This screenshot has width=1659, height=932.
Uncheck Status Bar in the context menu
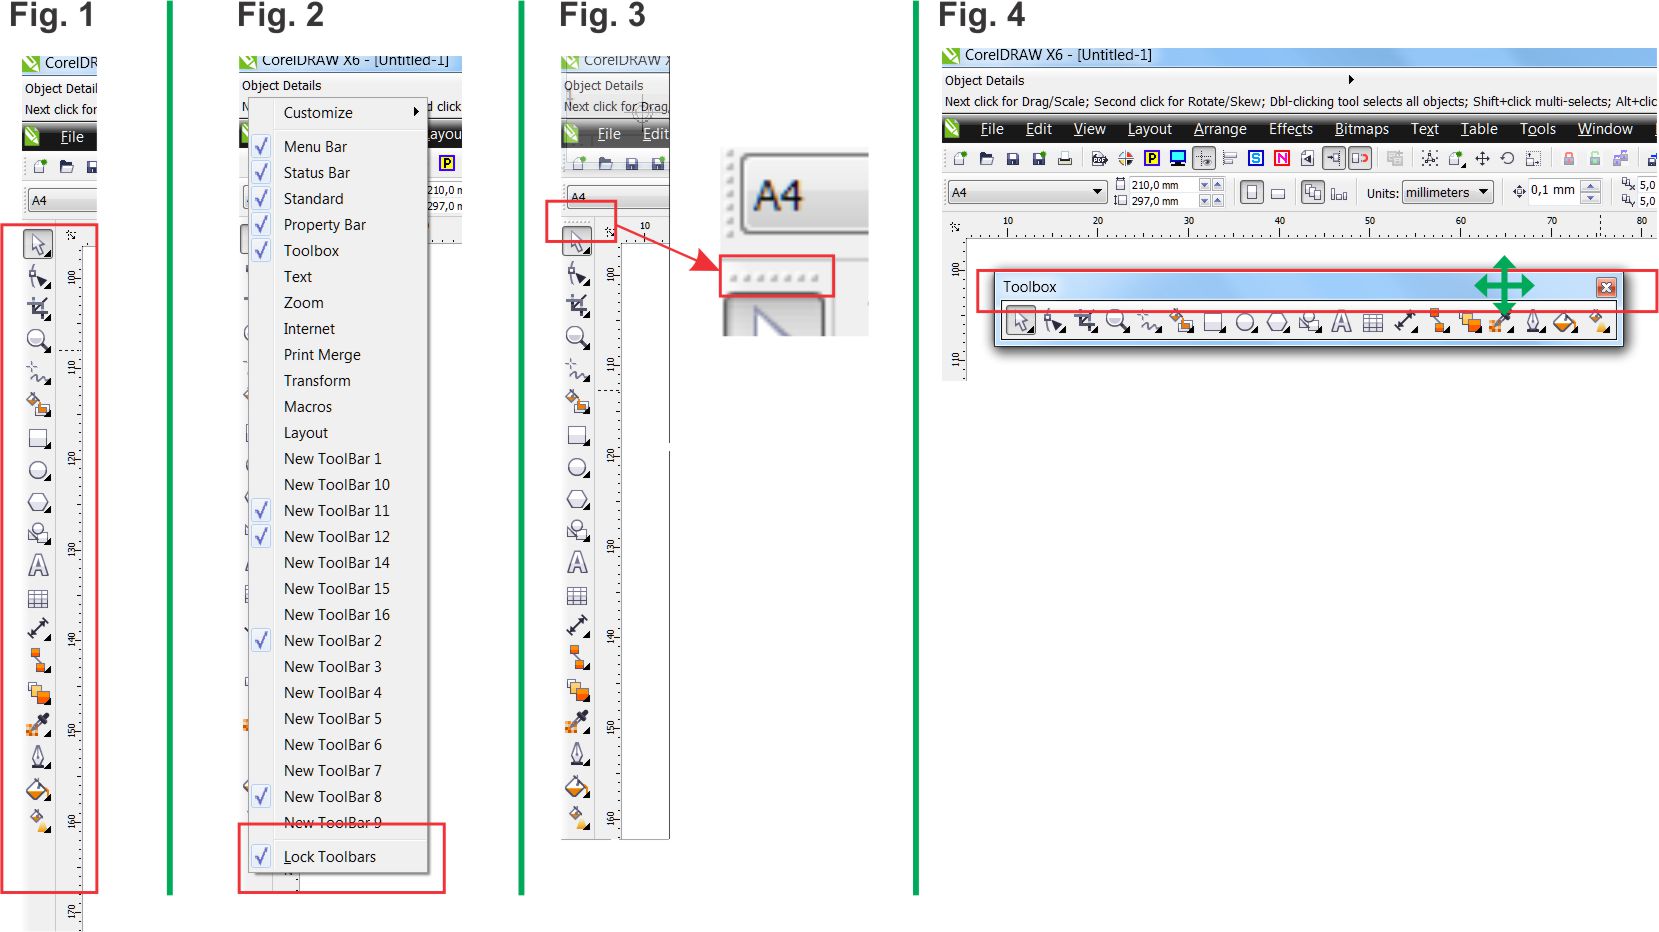pyautogui.click(x=338, y=172)
